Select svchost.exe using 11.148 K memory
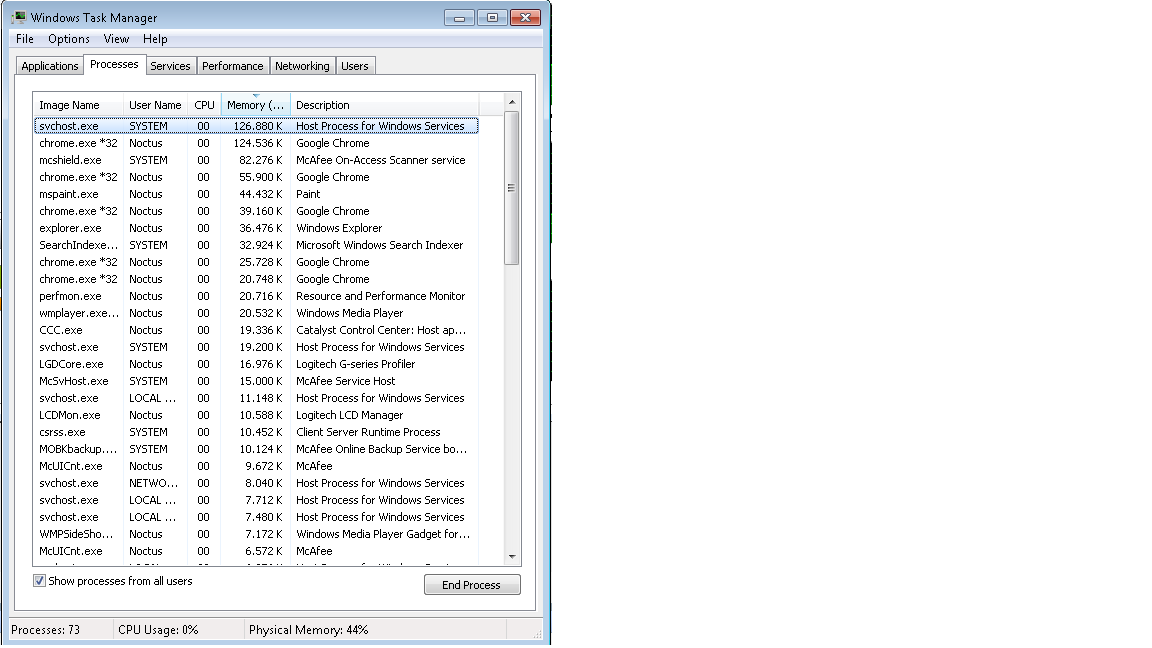Viewport: 1152px width, 648px height. 256,398
